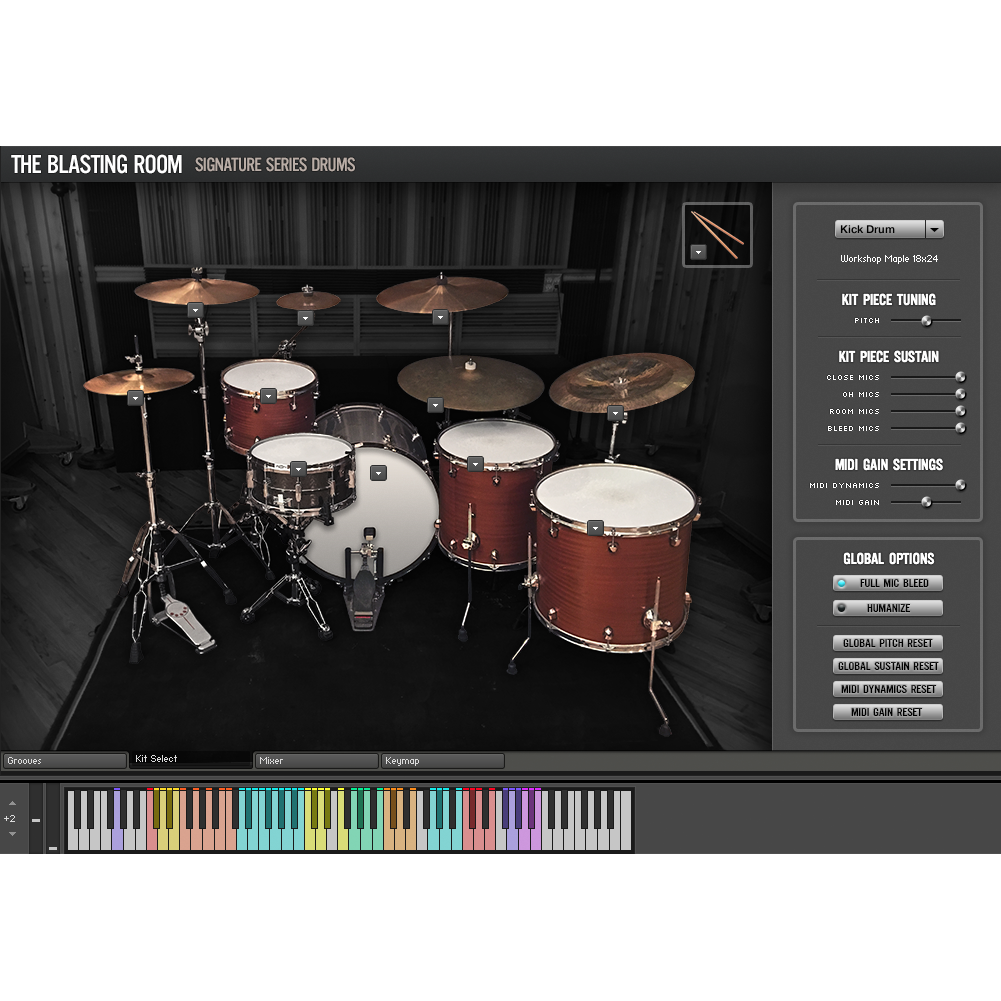Viewport: 1001px width, 1001px height.
Task: Toggle the Full Mic Bleed option
Action: 888,583
